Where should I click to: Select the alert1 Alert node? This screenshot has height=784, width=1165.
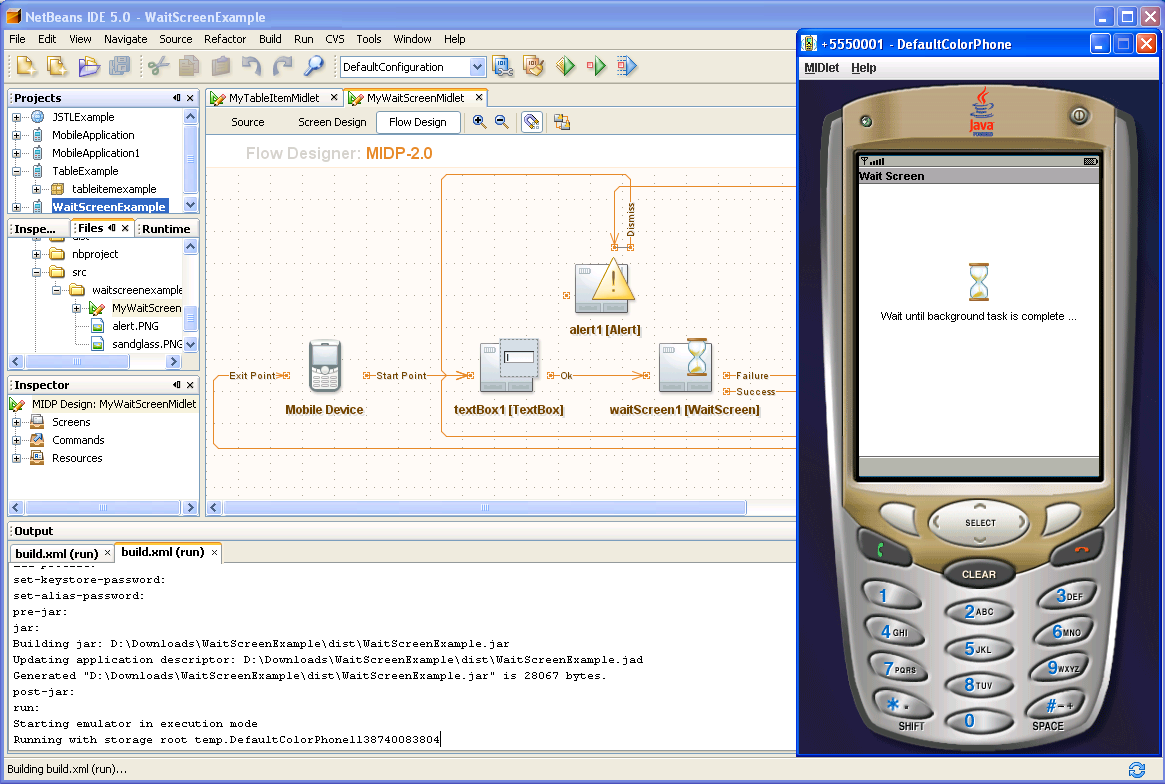pyautogui.click(x=604, y=286)
